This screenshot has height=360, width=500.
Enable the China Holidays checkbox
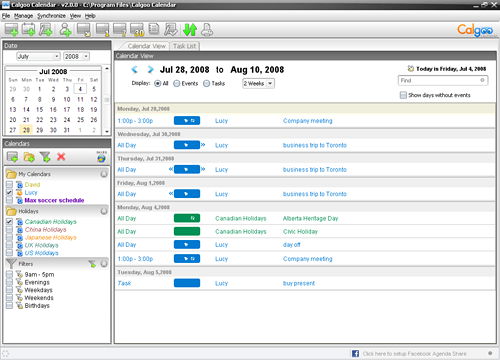click(x=9, y=229)
